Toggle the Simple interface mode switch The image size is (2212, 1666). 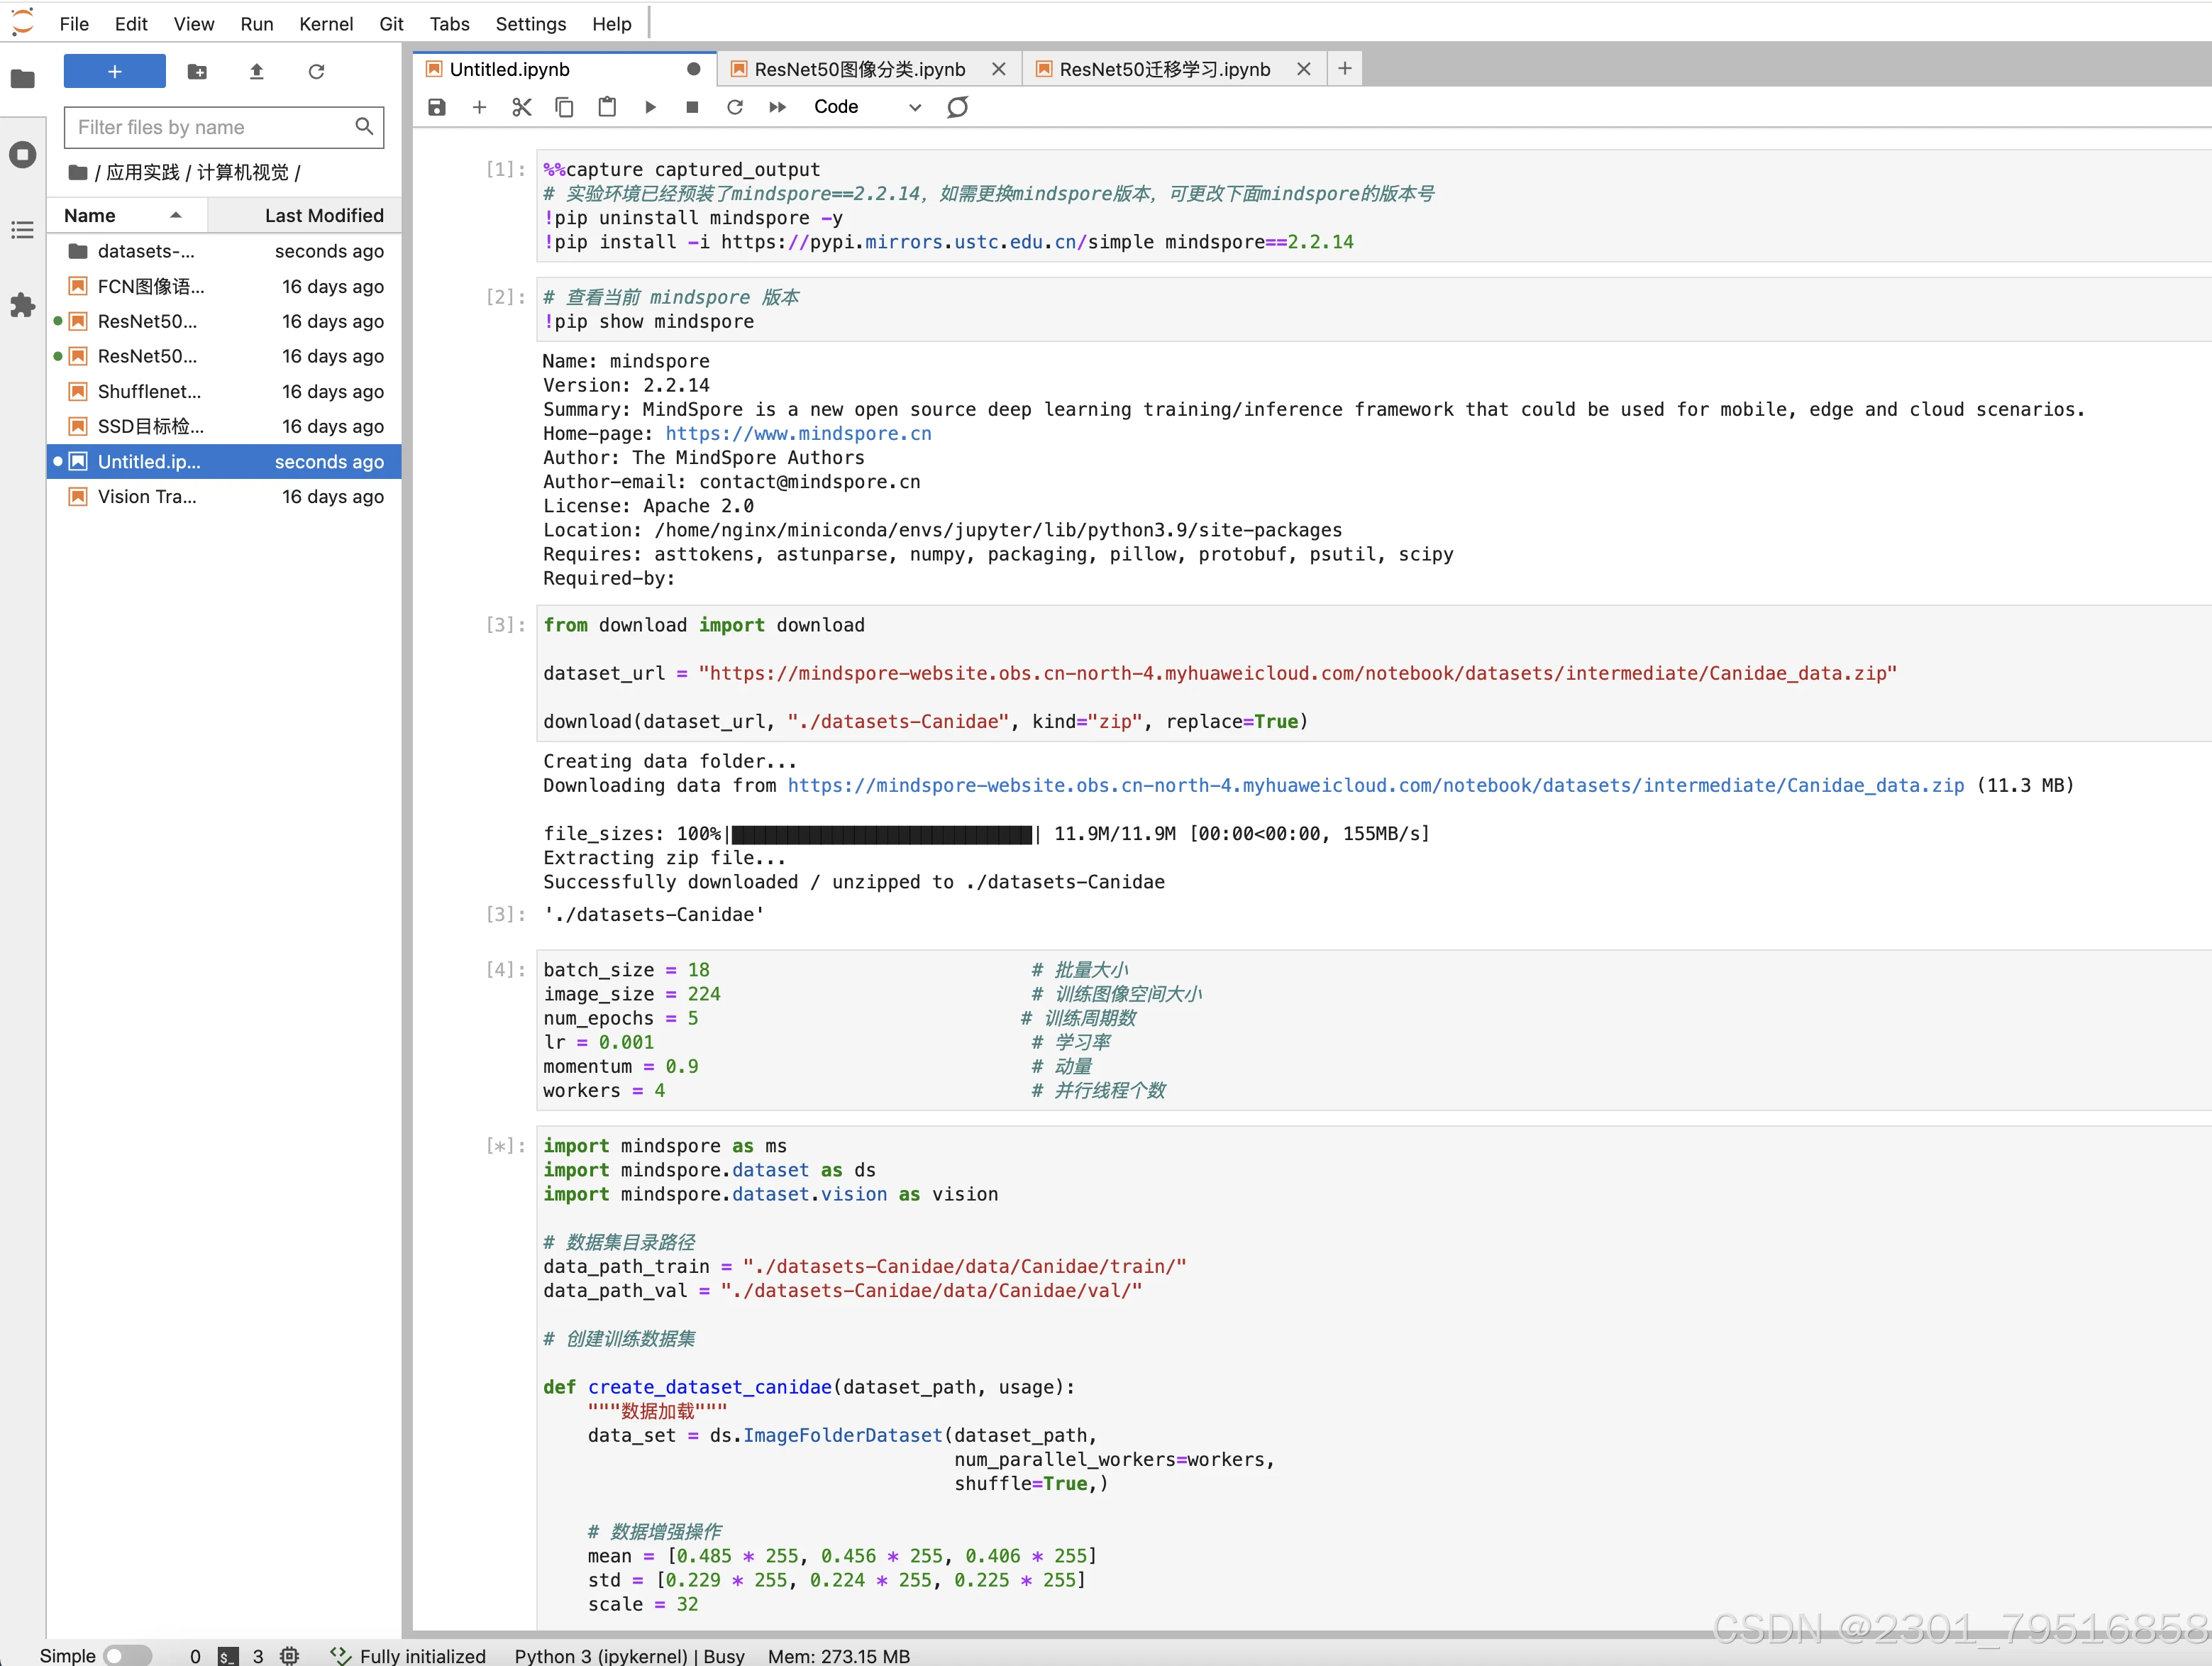[x=127, y=1655]
